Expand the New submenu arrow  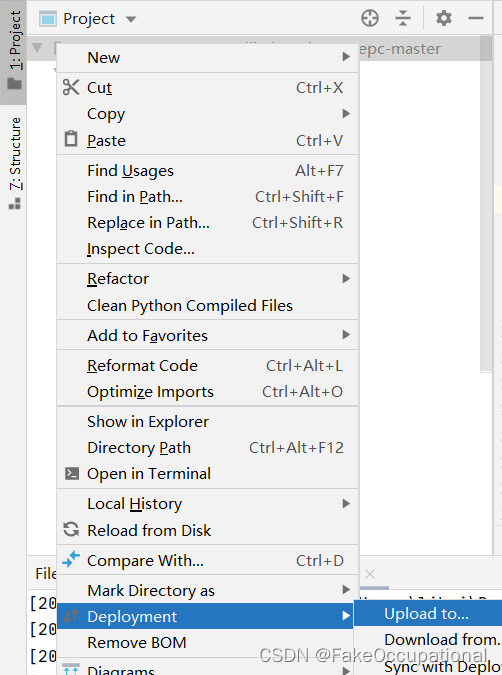point(346,57)
